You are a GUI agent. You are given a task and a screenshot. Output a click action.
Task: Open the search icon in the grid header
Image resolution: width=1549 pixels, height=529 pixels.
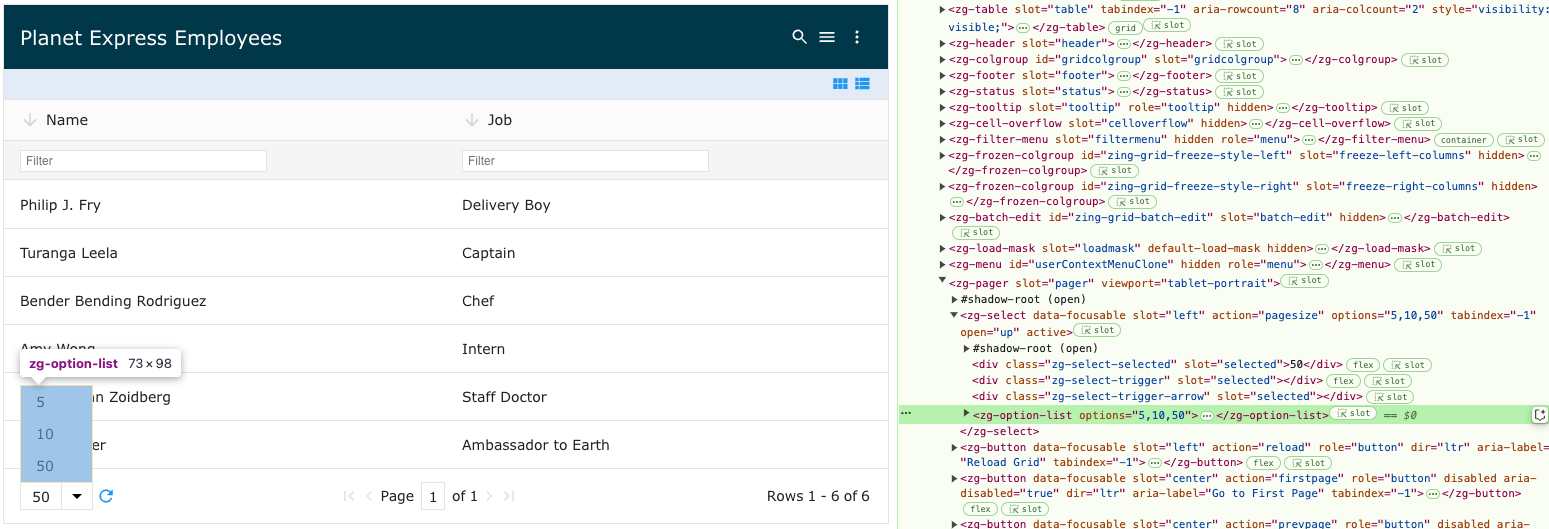(x=799, y=37)
